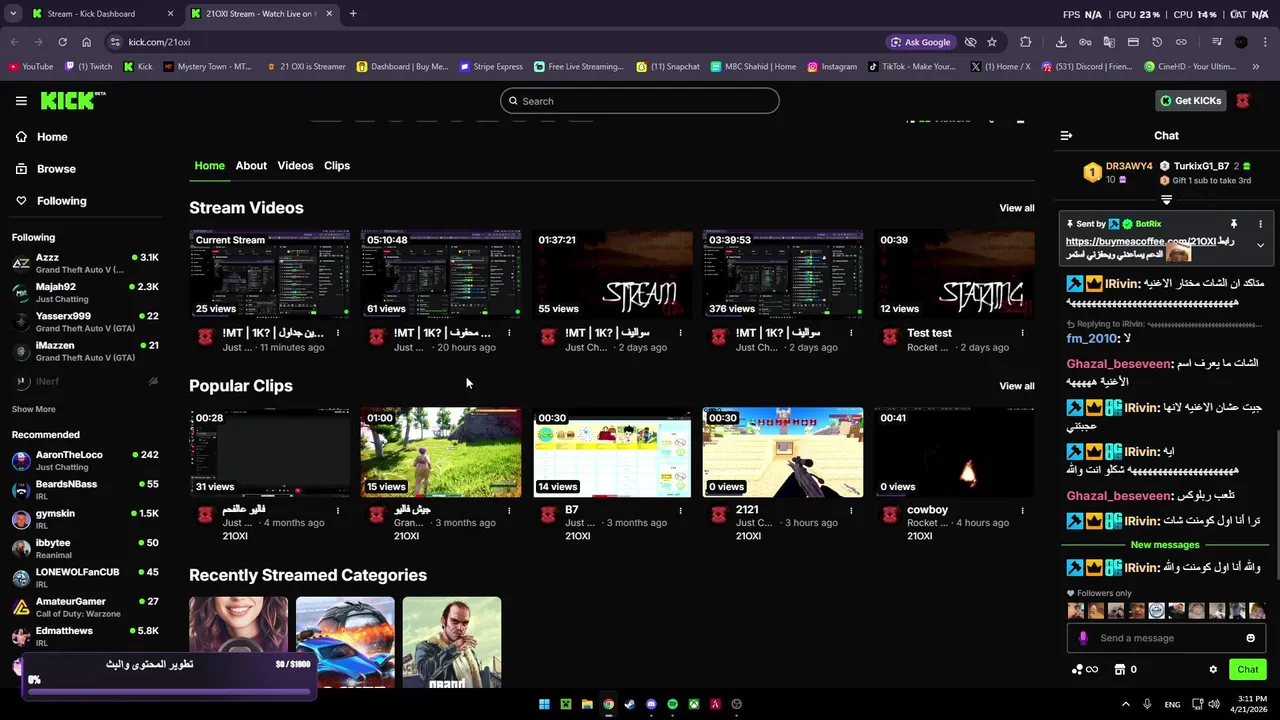Show hidden system tray icons
The width and height of the screenshot is (1280, 720).
tap(1125, 704)
